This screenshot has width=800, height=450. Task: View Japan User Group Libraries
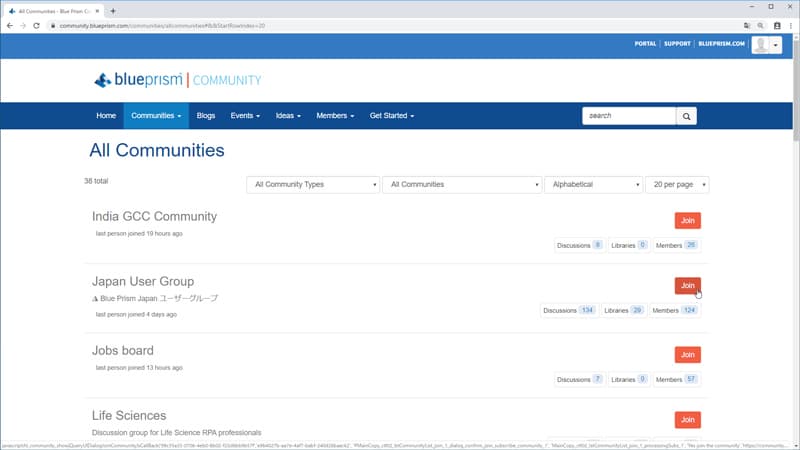623,310
